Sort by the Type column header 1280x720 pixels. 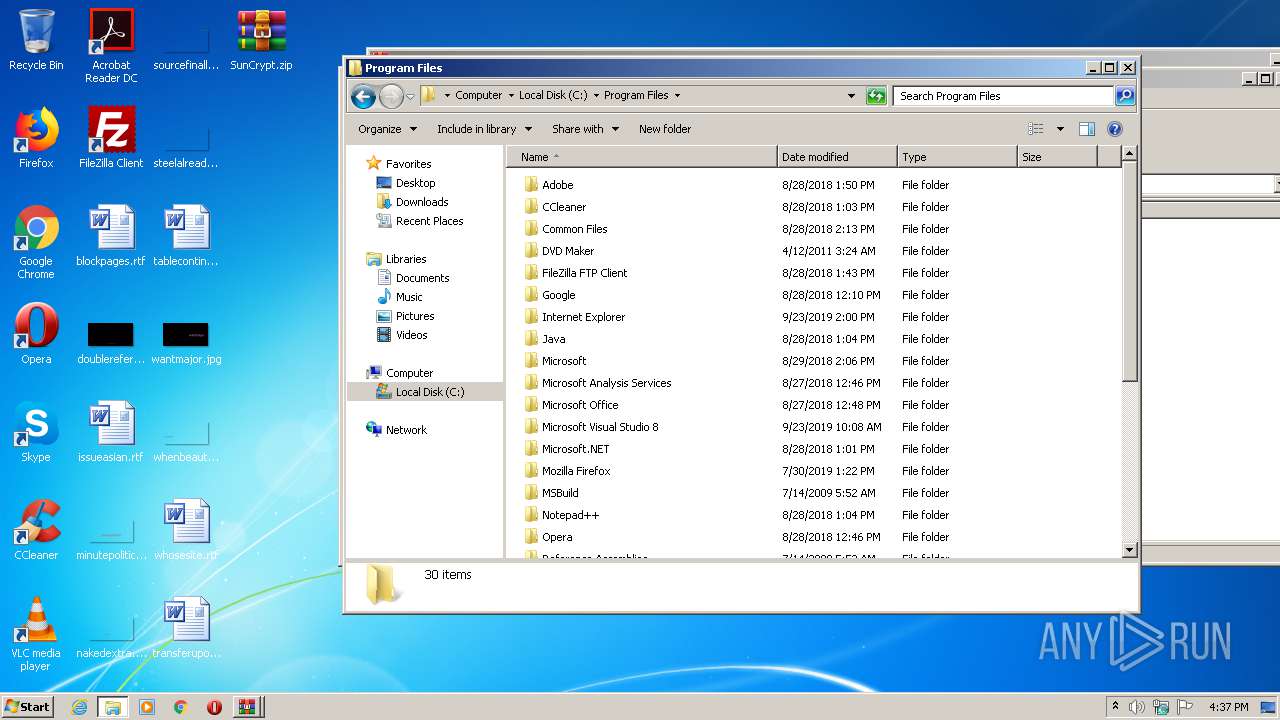(957, 157)
